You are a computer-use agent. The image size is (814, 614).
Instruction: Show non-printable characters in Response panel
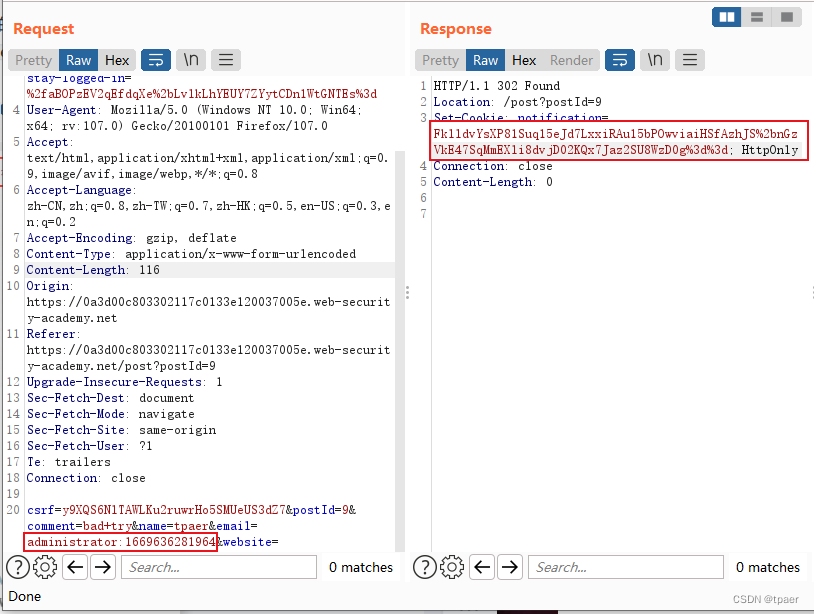point(655,60)
